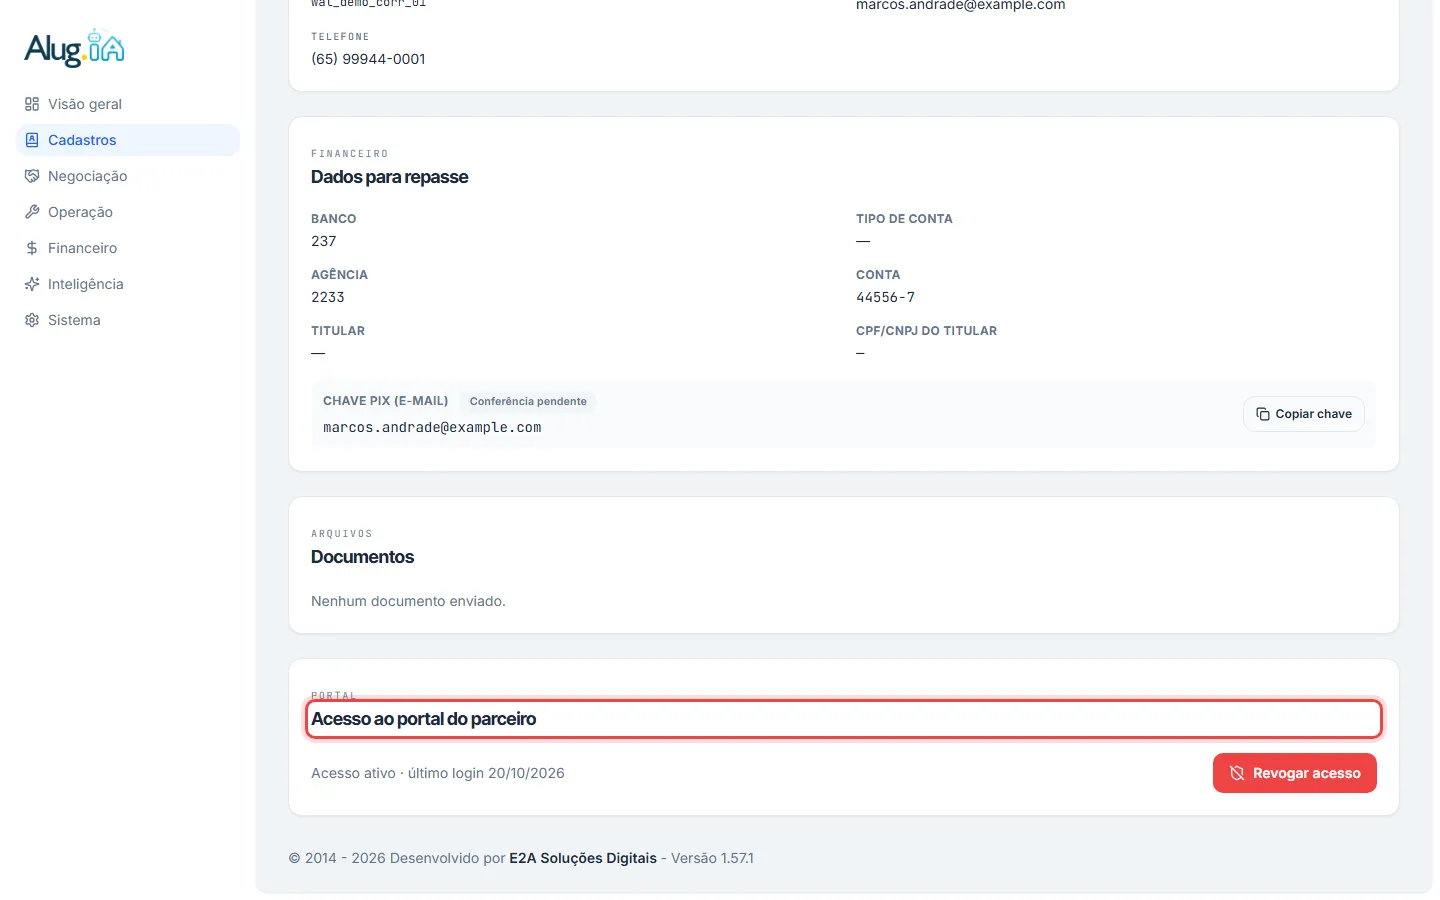Open Negociação handshake icon
1440x900 pixels.
click(32, 176)
